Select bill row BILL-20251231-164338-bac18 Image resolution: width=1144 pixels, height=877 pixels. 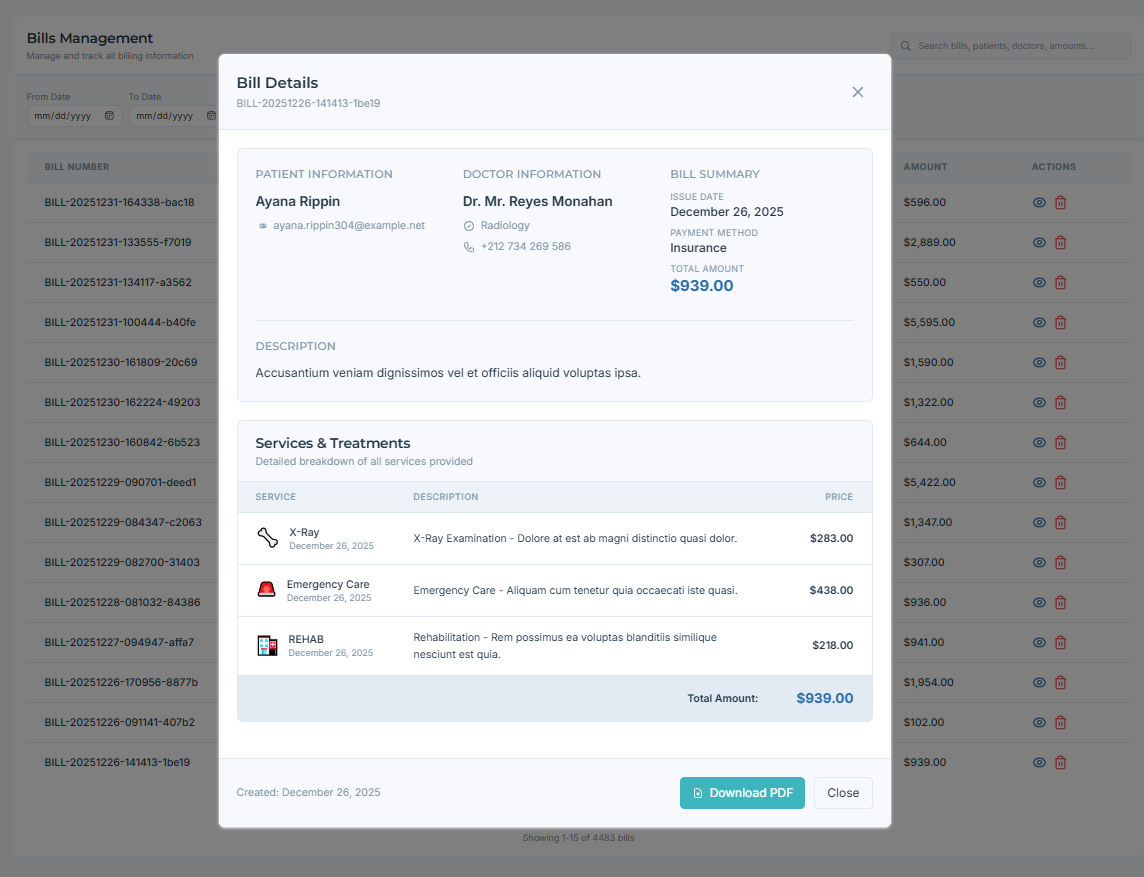pyautogui.click(x=119, y=202)
